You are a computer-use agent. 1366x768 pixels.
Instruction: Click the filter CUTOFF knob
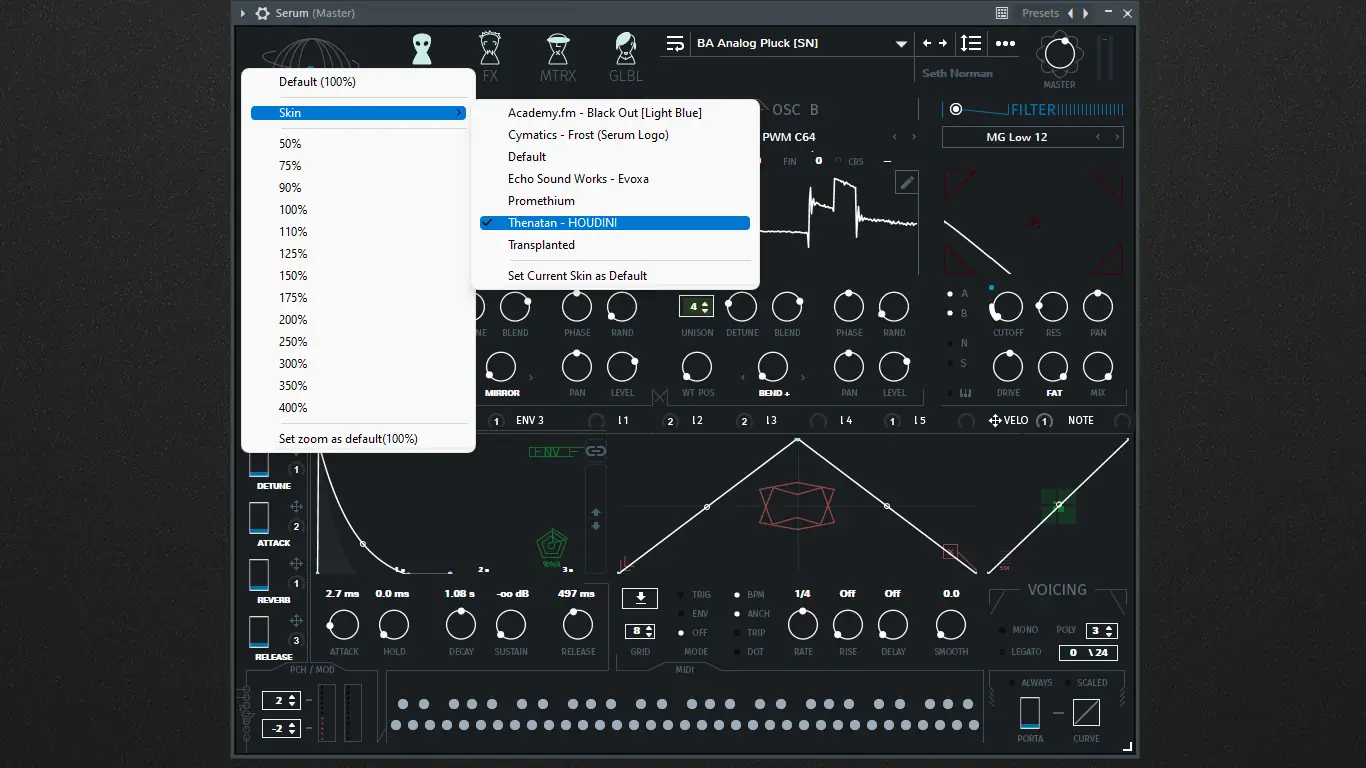click(1007, 308)
